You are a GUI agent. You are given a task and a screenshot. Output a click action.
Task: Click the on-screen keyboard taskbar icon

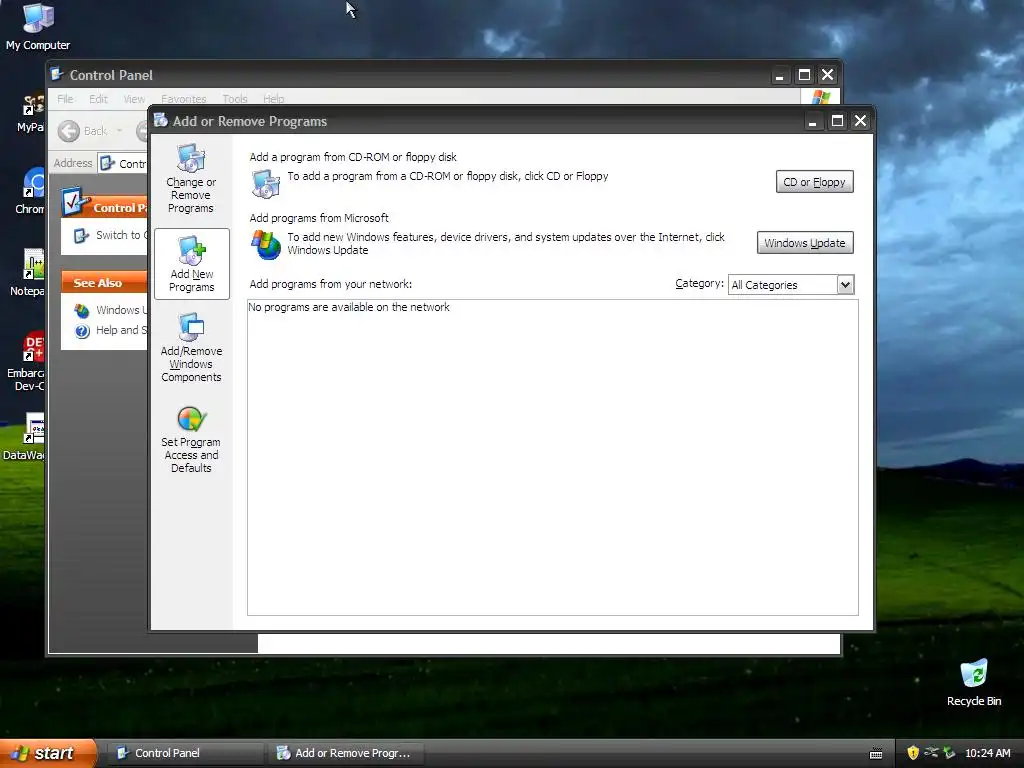(876, 754)
